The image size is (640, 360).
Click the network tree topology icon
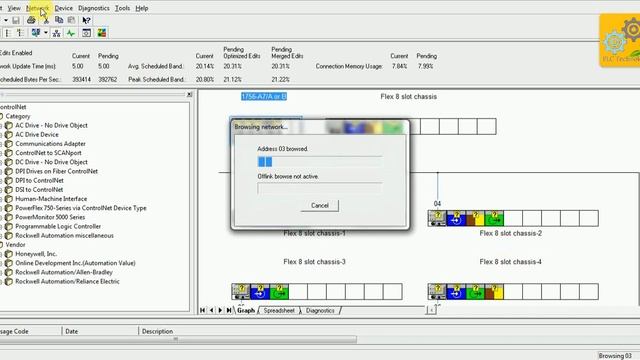[57, 33]
